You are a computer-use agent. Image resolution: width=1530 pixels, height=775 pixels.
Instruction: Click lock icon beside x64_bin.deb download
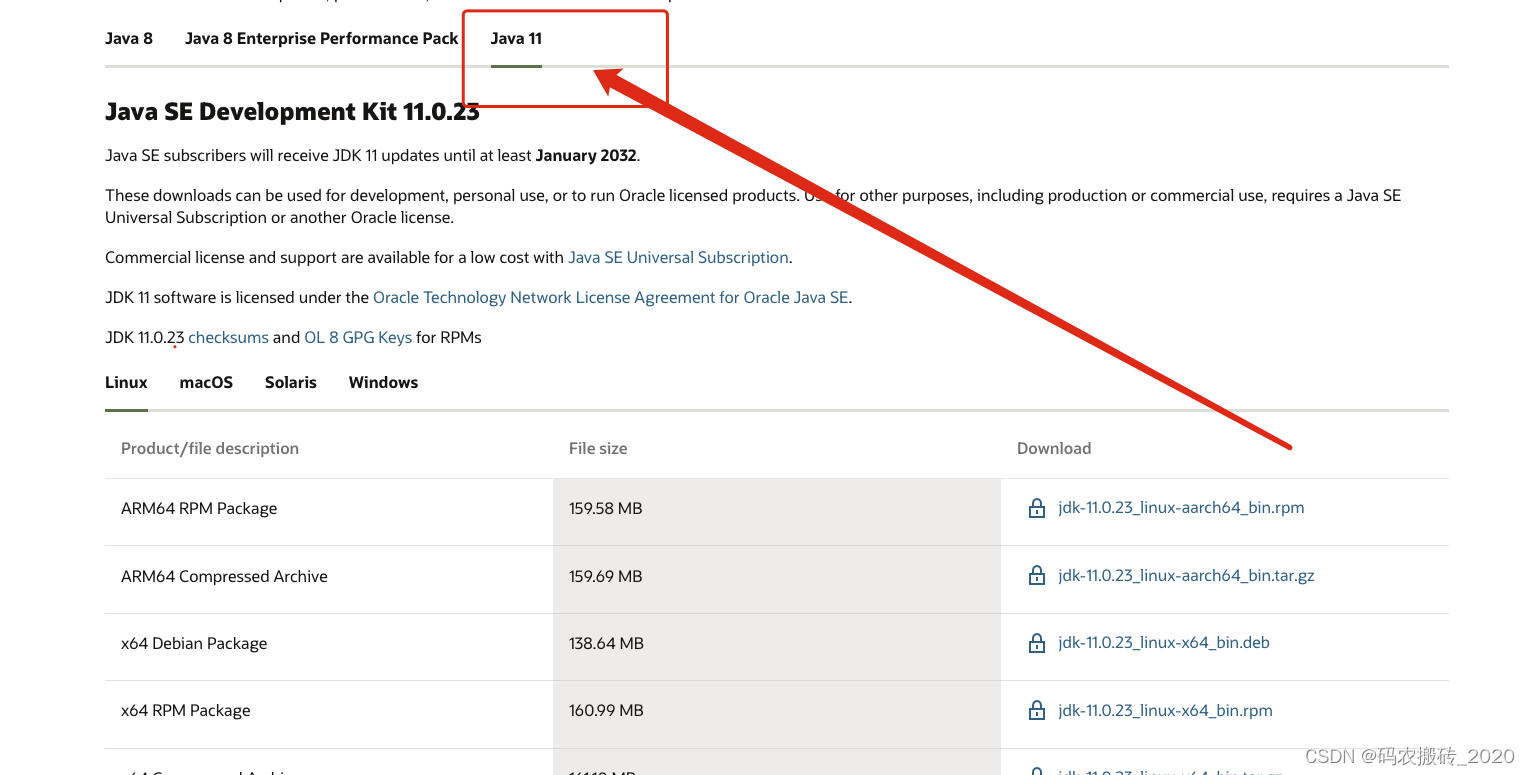click(x=1037, y=643)
